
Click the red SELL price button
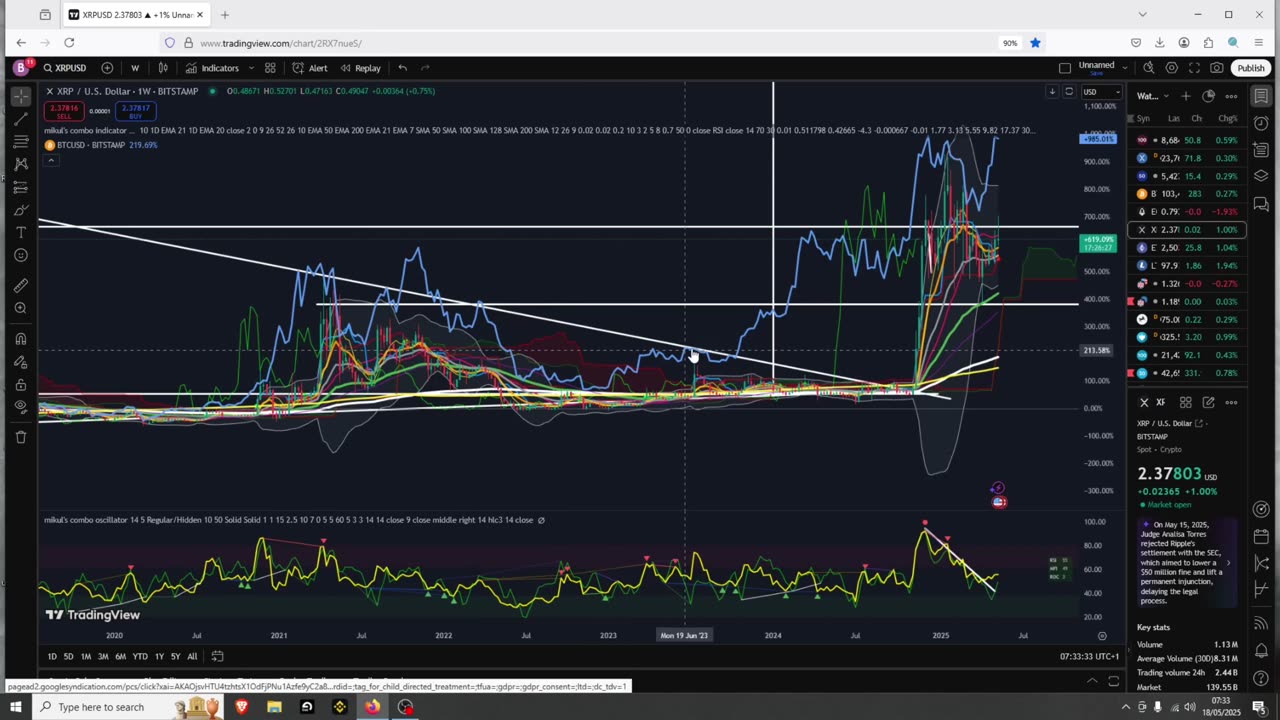click(62, 111)
